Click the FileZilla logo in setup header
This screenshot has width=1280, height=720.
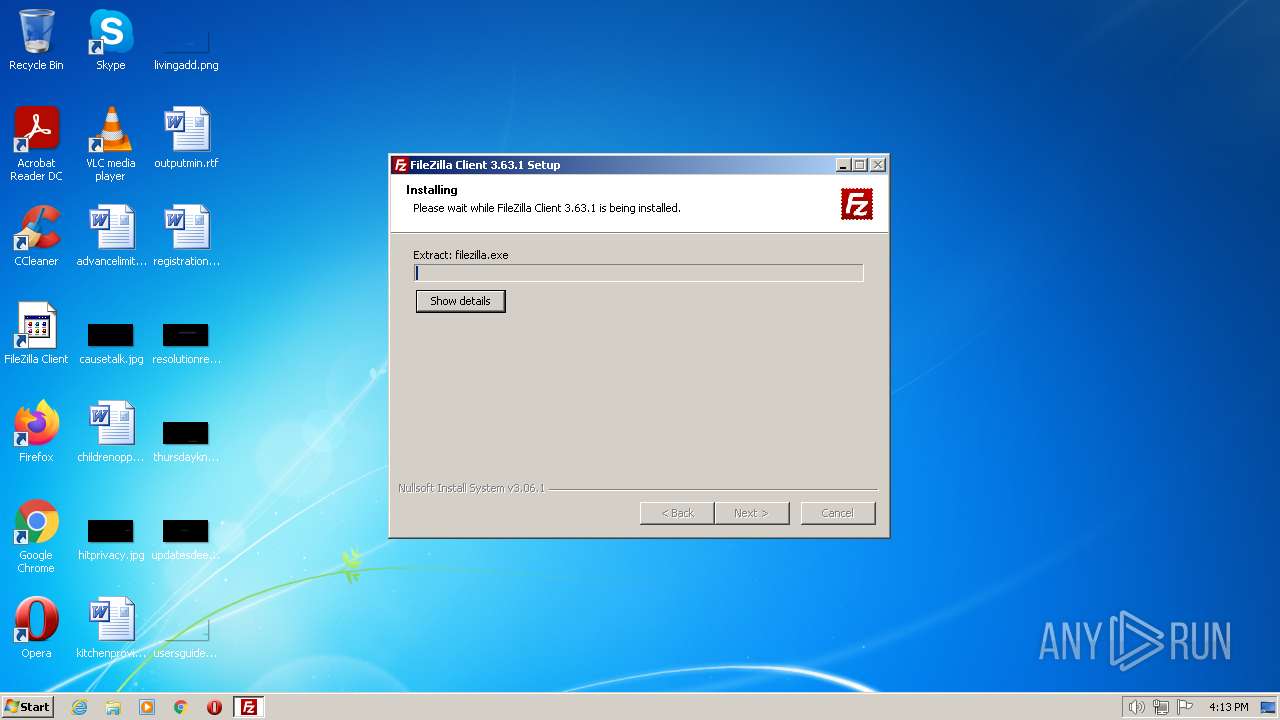pos(857,204)
